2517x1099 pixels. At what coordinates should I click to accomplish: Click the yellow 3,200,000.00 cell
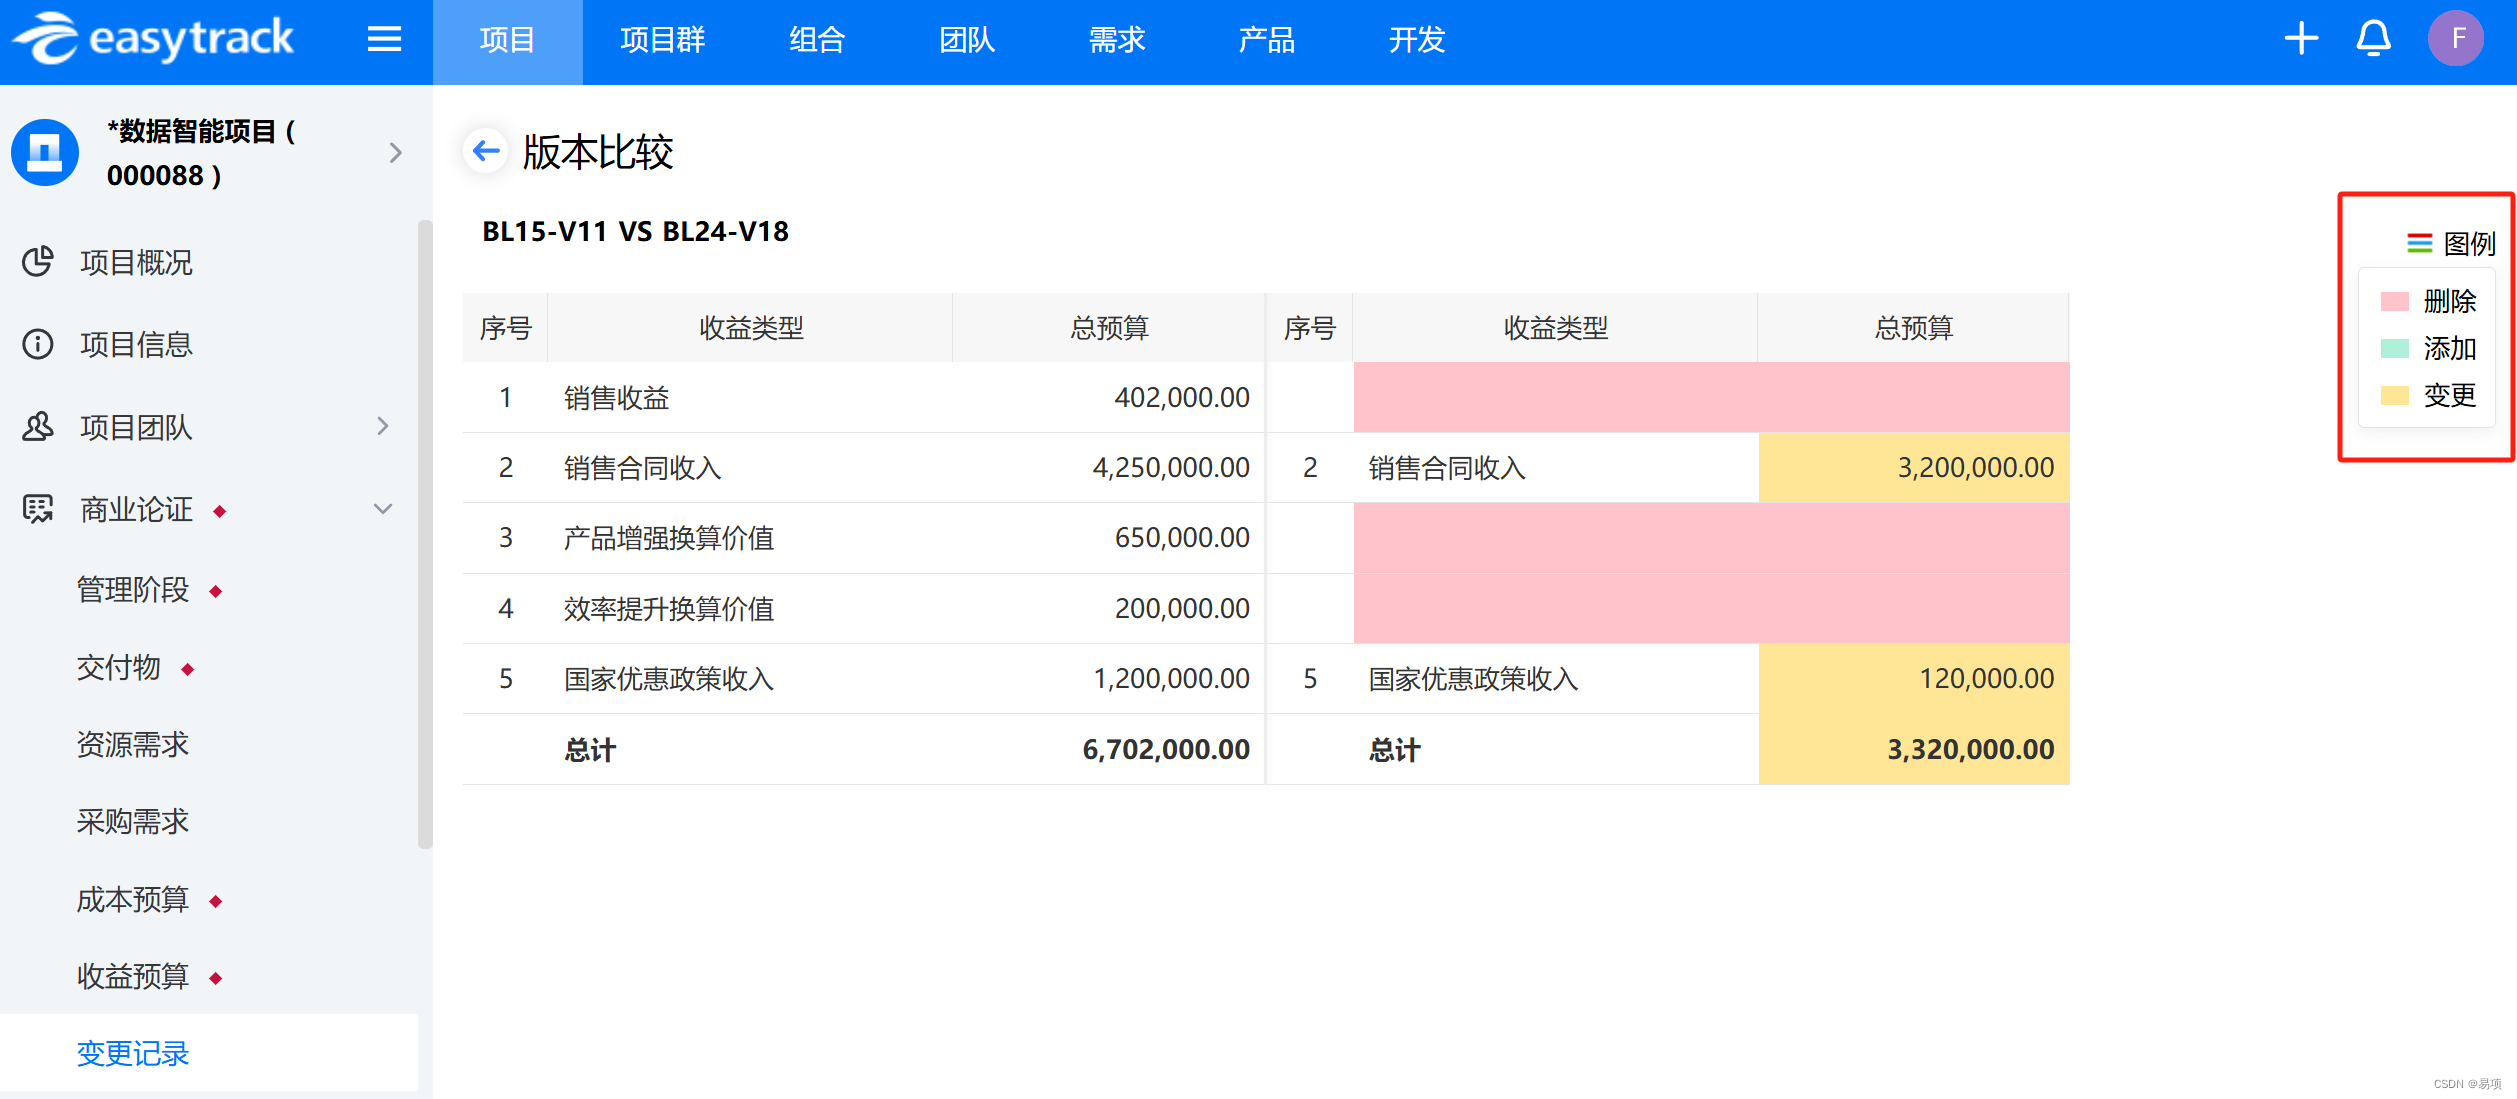click(x=1914, y=468)
